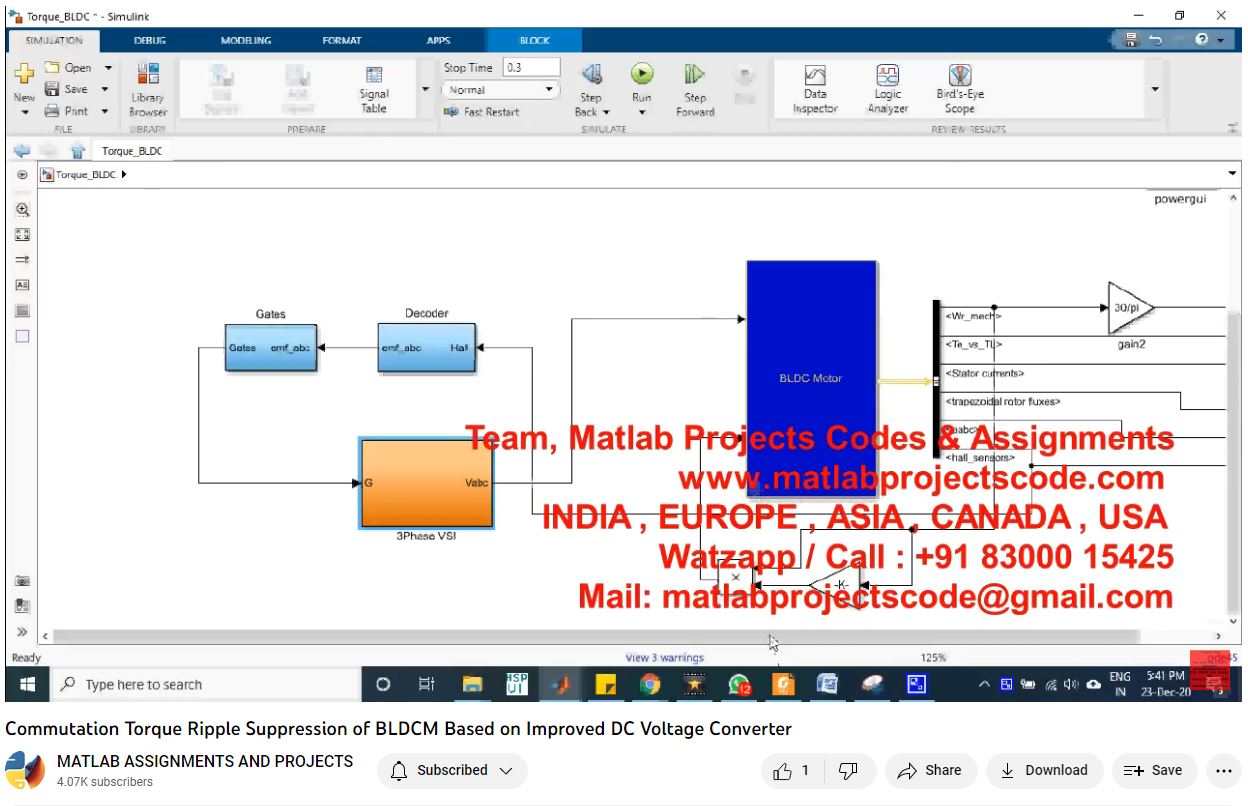Open the Data Inspector
This screenshot has height=806, width=1248.
click(815, 88)
